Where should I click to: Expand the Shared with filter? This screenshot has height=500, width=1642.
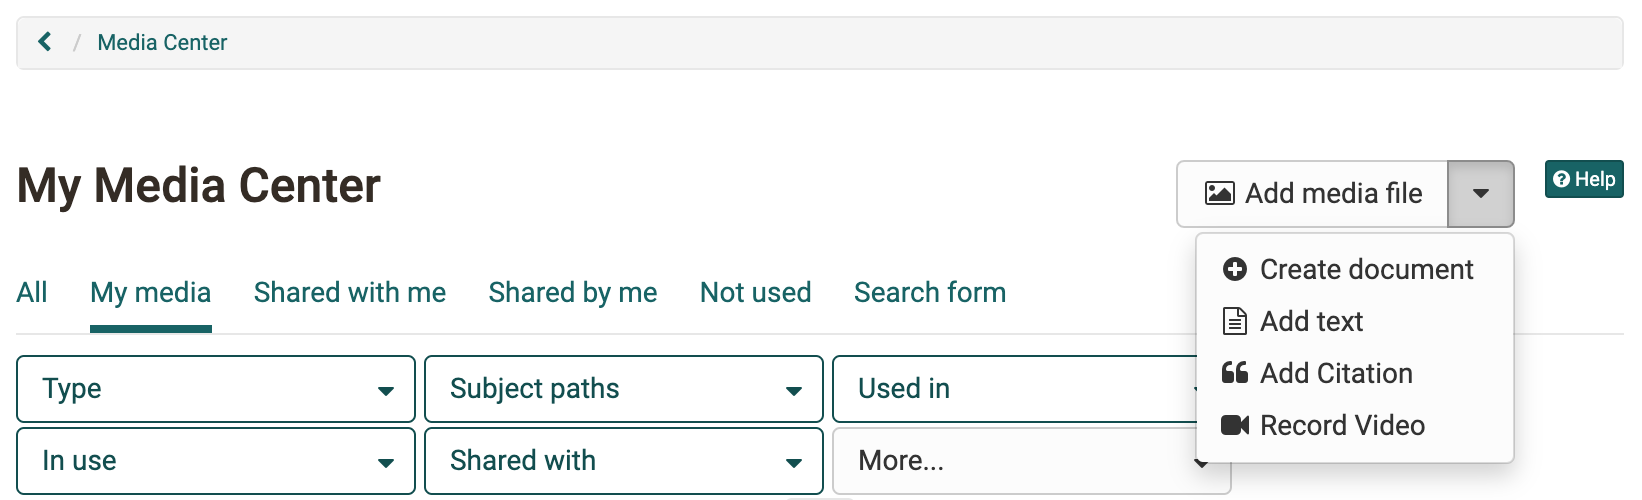click(x=624, y=461)
